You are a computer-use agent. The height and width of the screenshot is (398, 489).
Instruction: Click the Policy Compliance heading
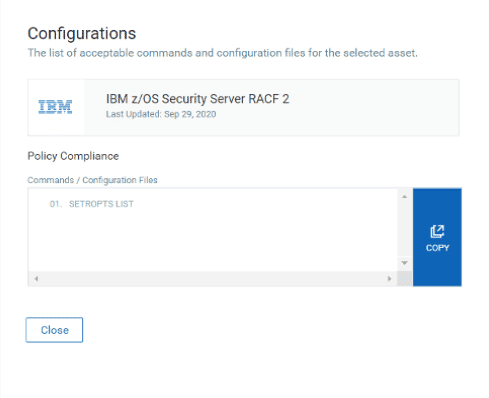coord(73,156)
